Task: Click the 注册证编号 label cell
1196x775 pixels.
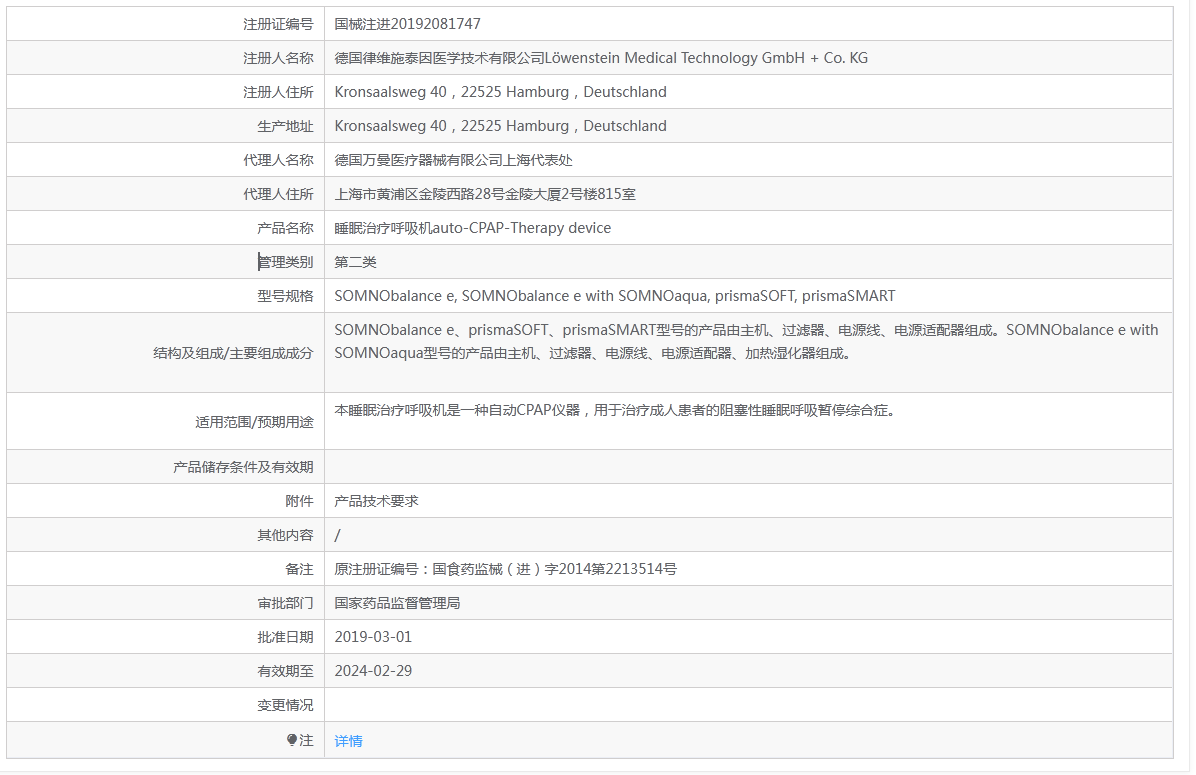Action: tap(278, 24)
